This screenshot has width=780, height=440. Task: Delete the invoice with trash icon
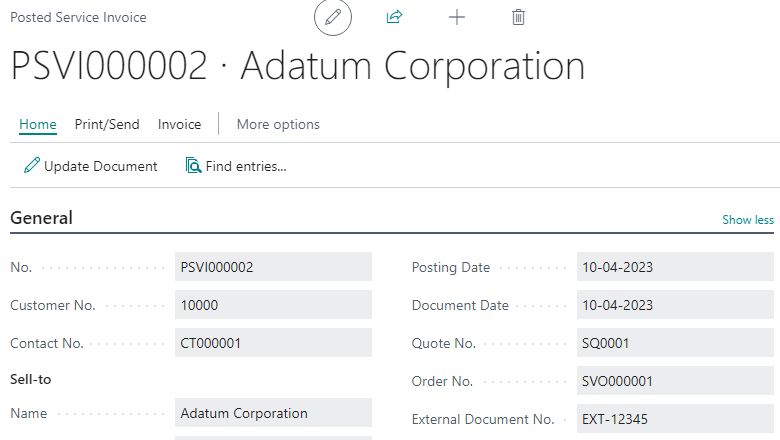518,17
